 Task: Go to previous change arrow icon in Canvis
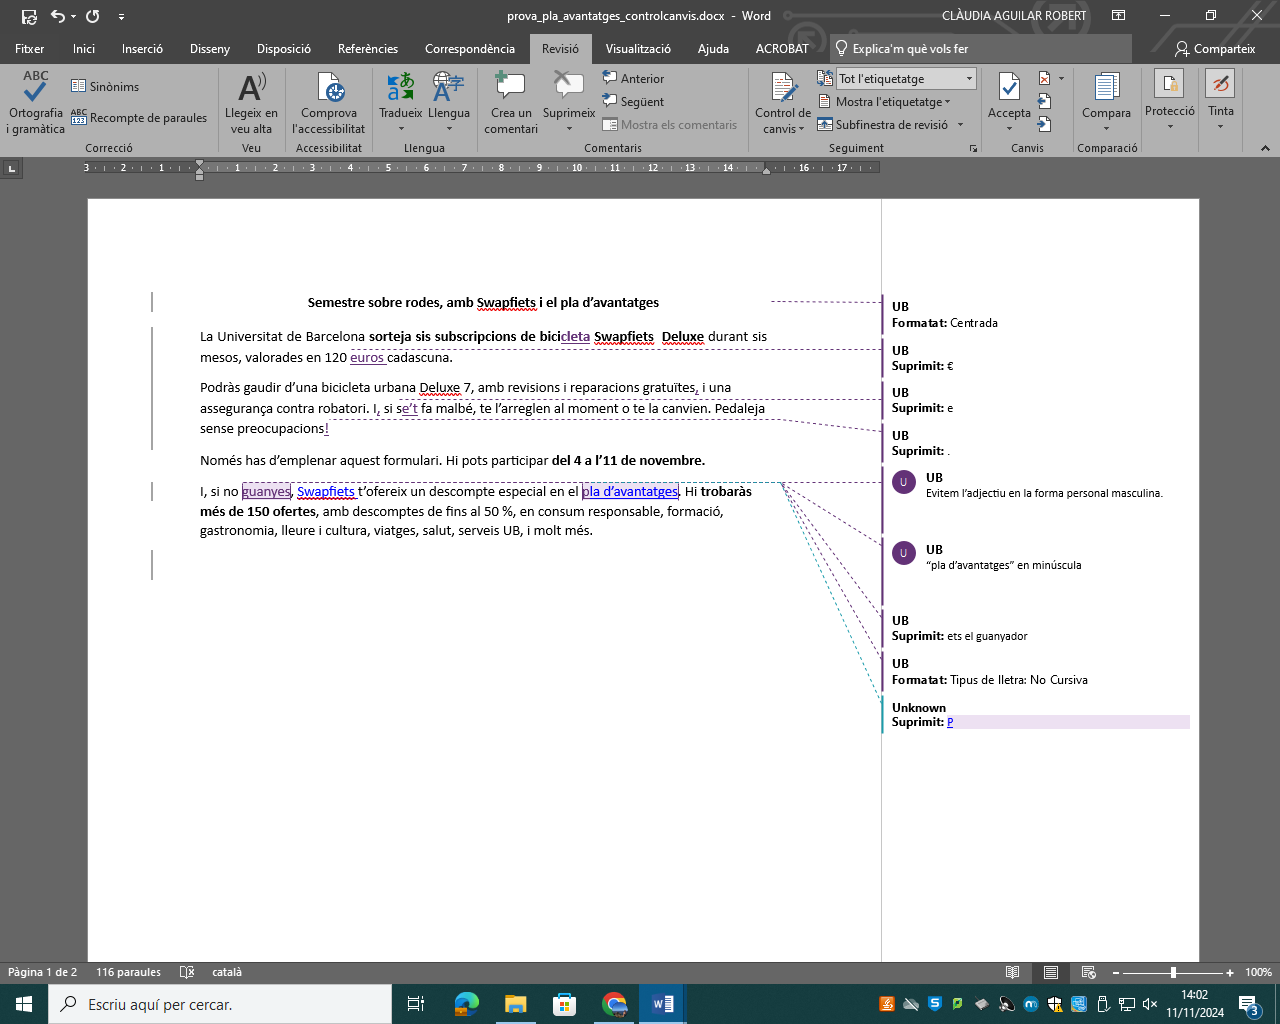click(1044, 101)
